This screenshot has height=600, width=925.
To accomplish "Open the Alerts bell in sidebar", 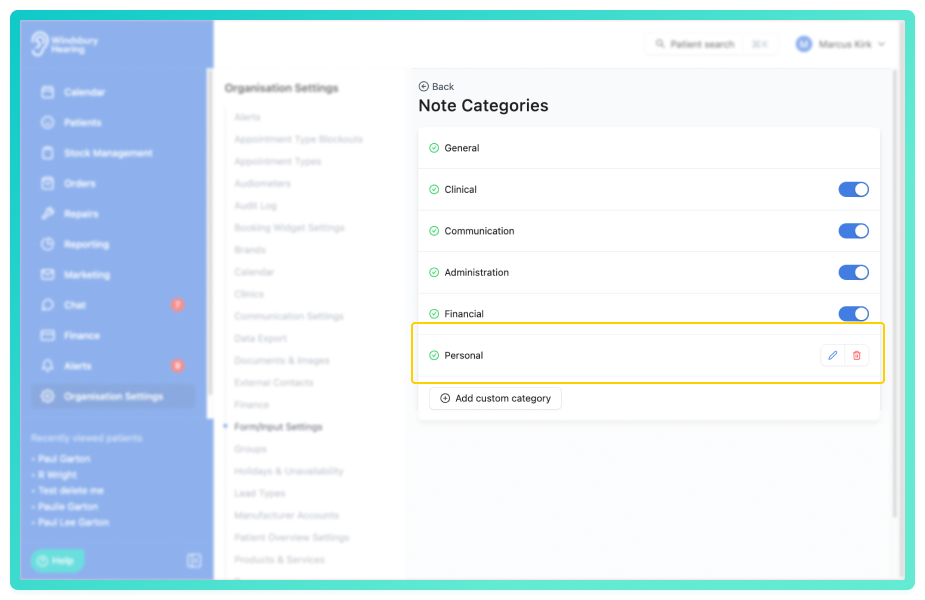I will click(48, 366).
